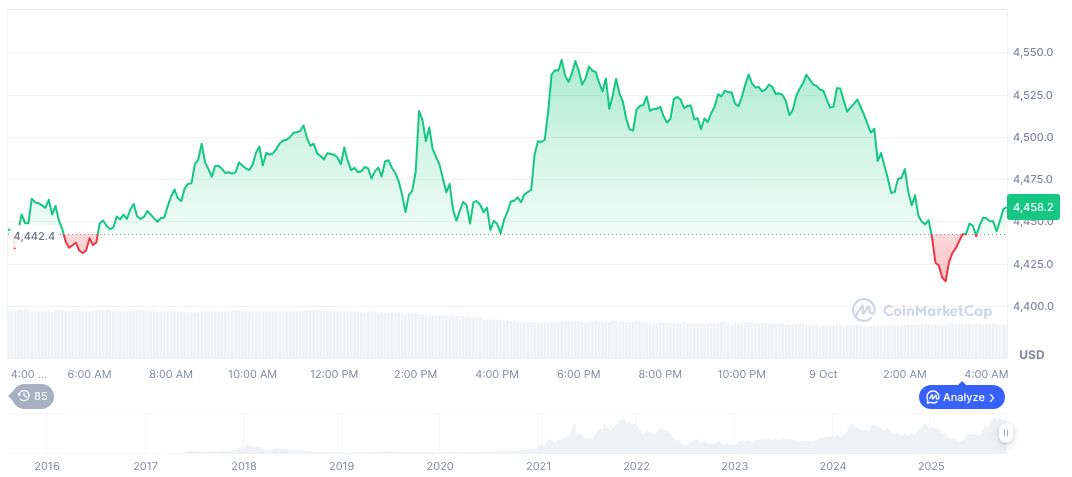Click the CoinMarketCap watermark logo
This screenshot has width=1072, height=477.
(864, 311)
